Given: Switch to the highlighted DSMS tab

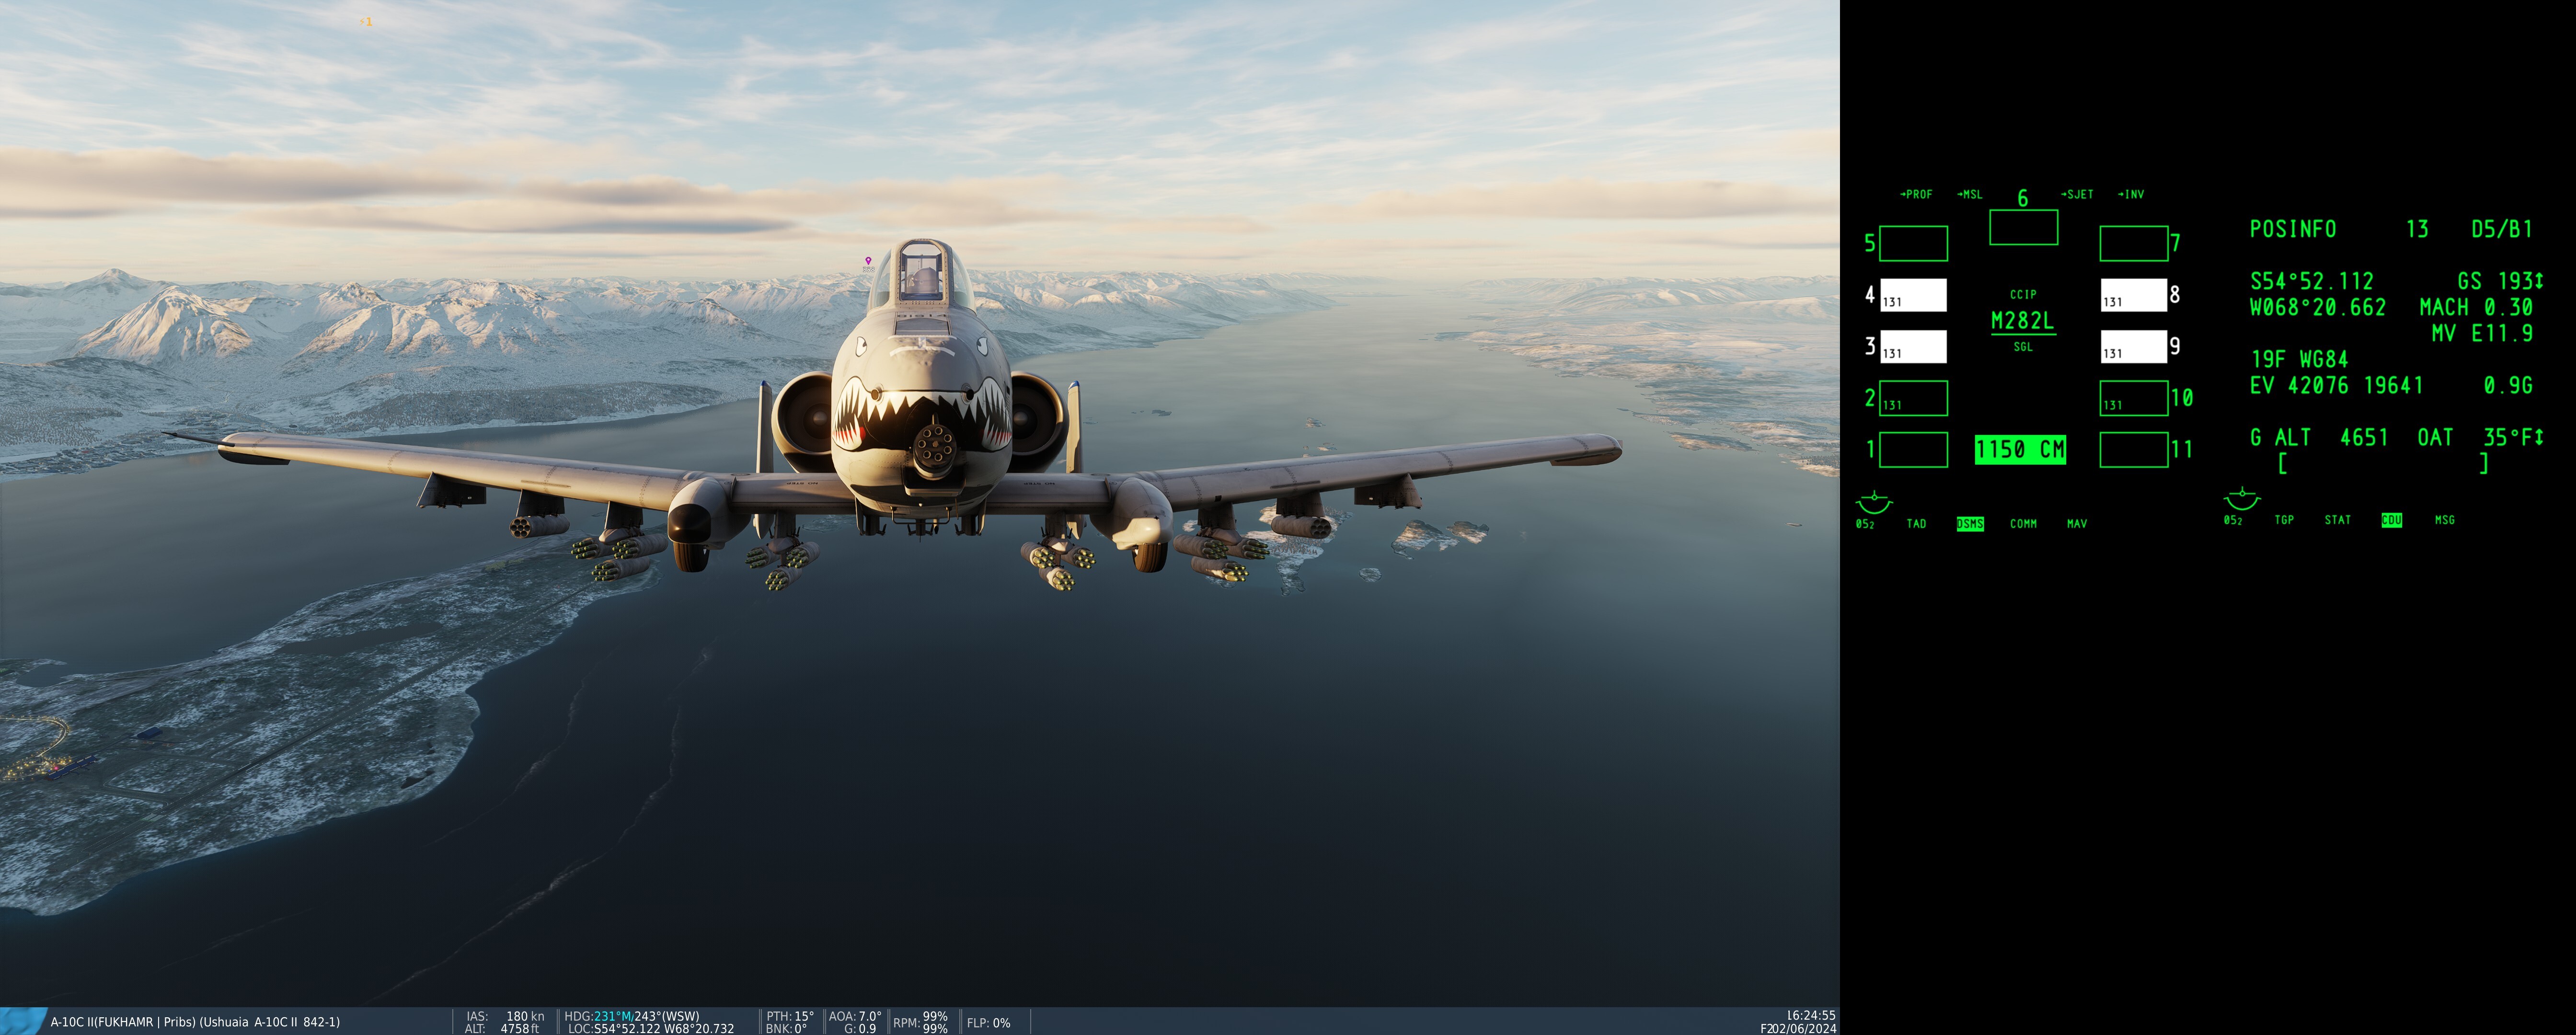Looking at the screenshot, I should click(x=1970, y=524).
